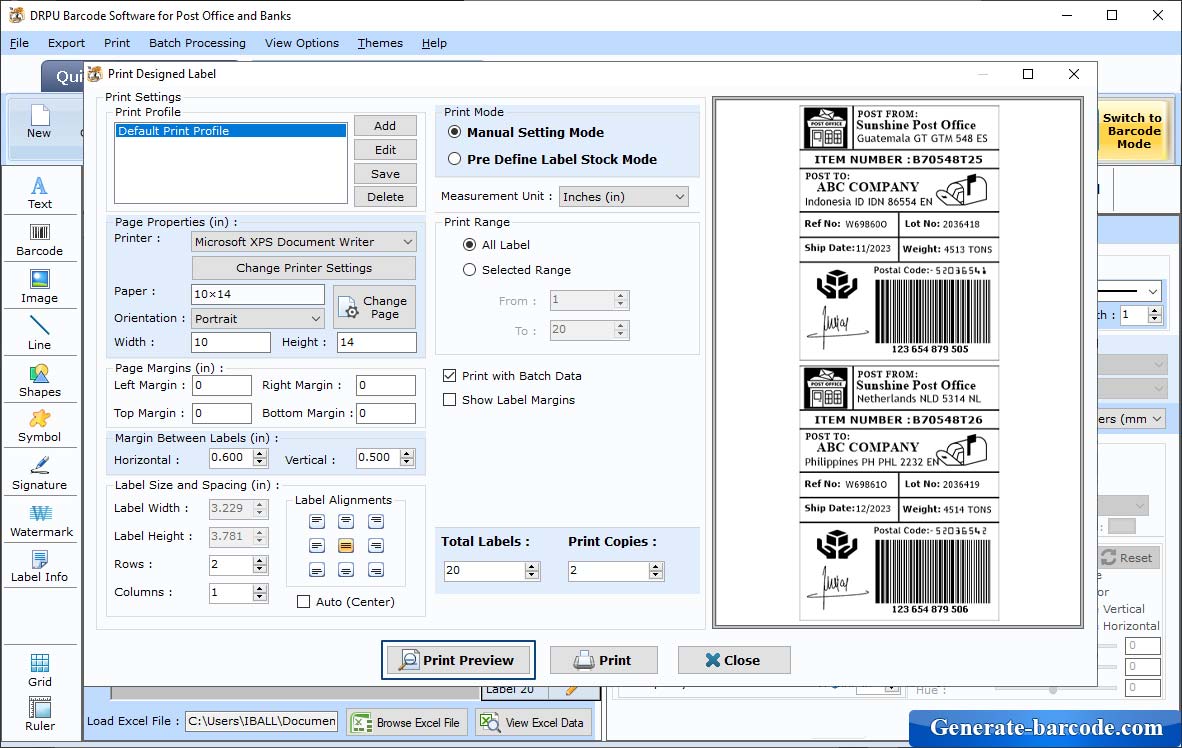
Task: Set label alignment to top left
Action: [x=317, y=521]
